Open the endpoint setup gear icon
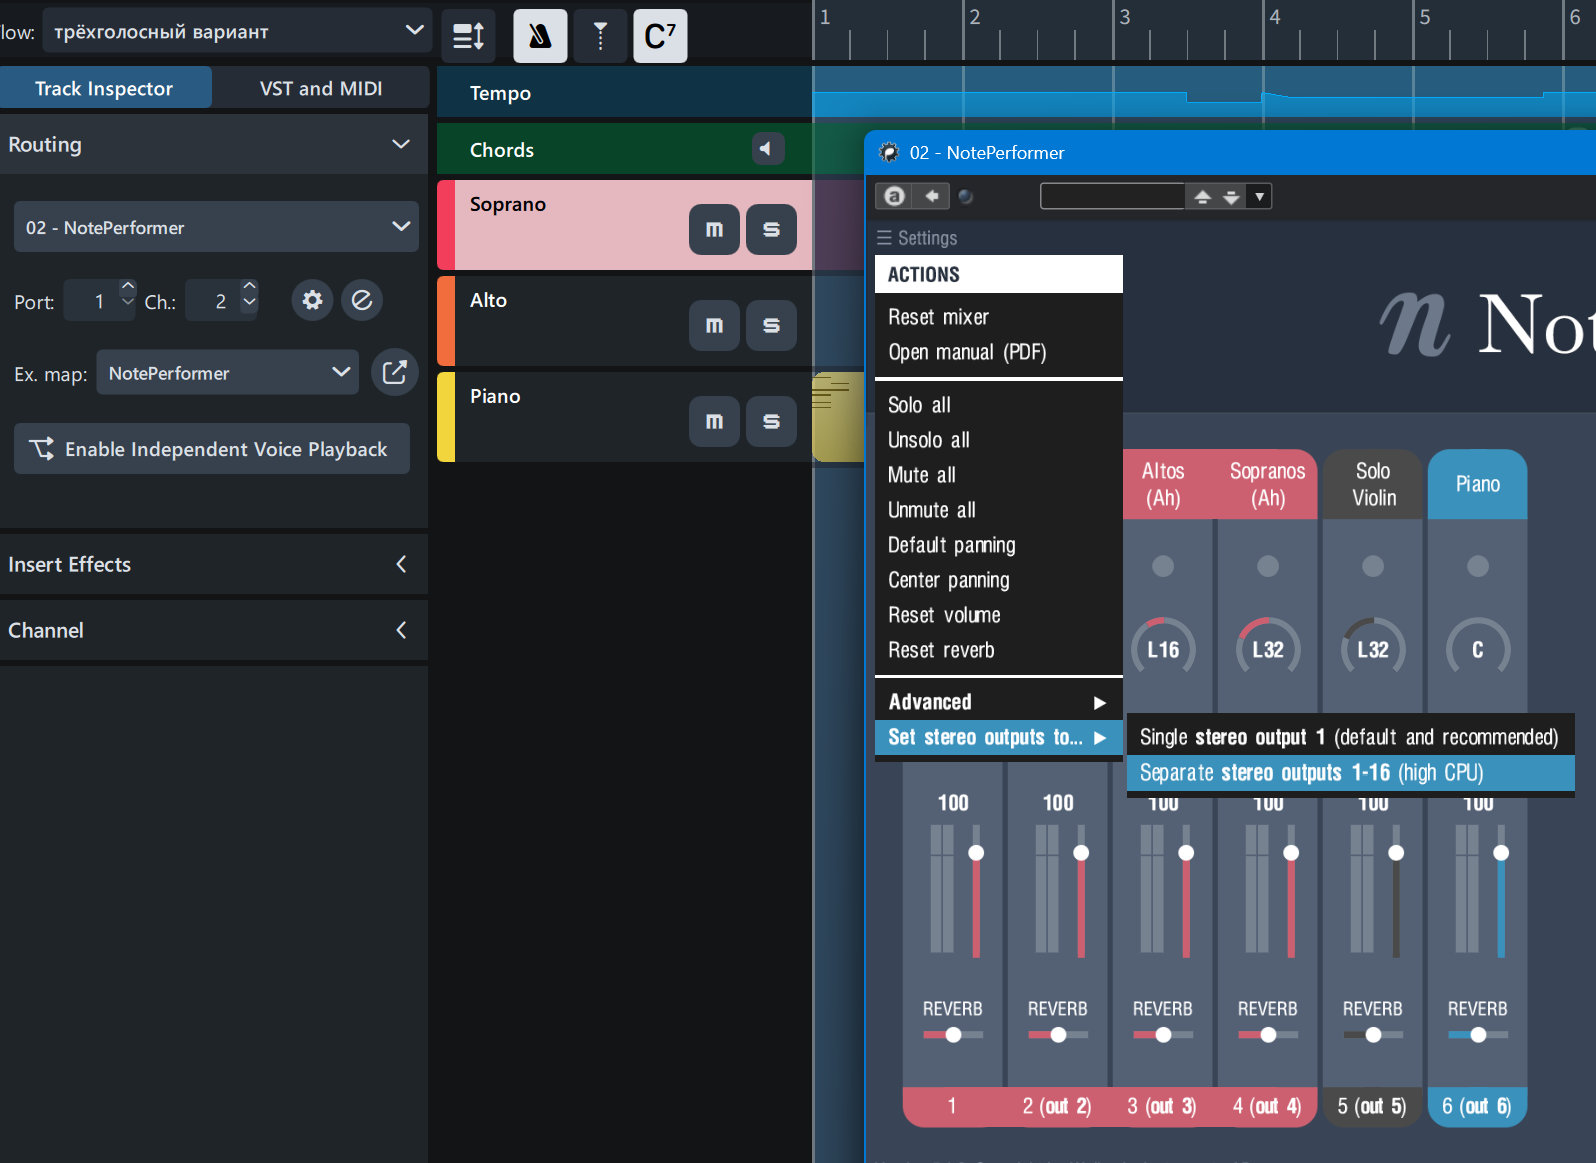 tap(313, 300)
